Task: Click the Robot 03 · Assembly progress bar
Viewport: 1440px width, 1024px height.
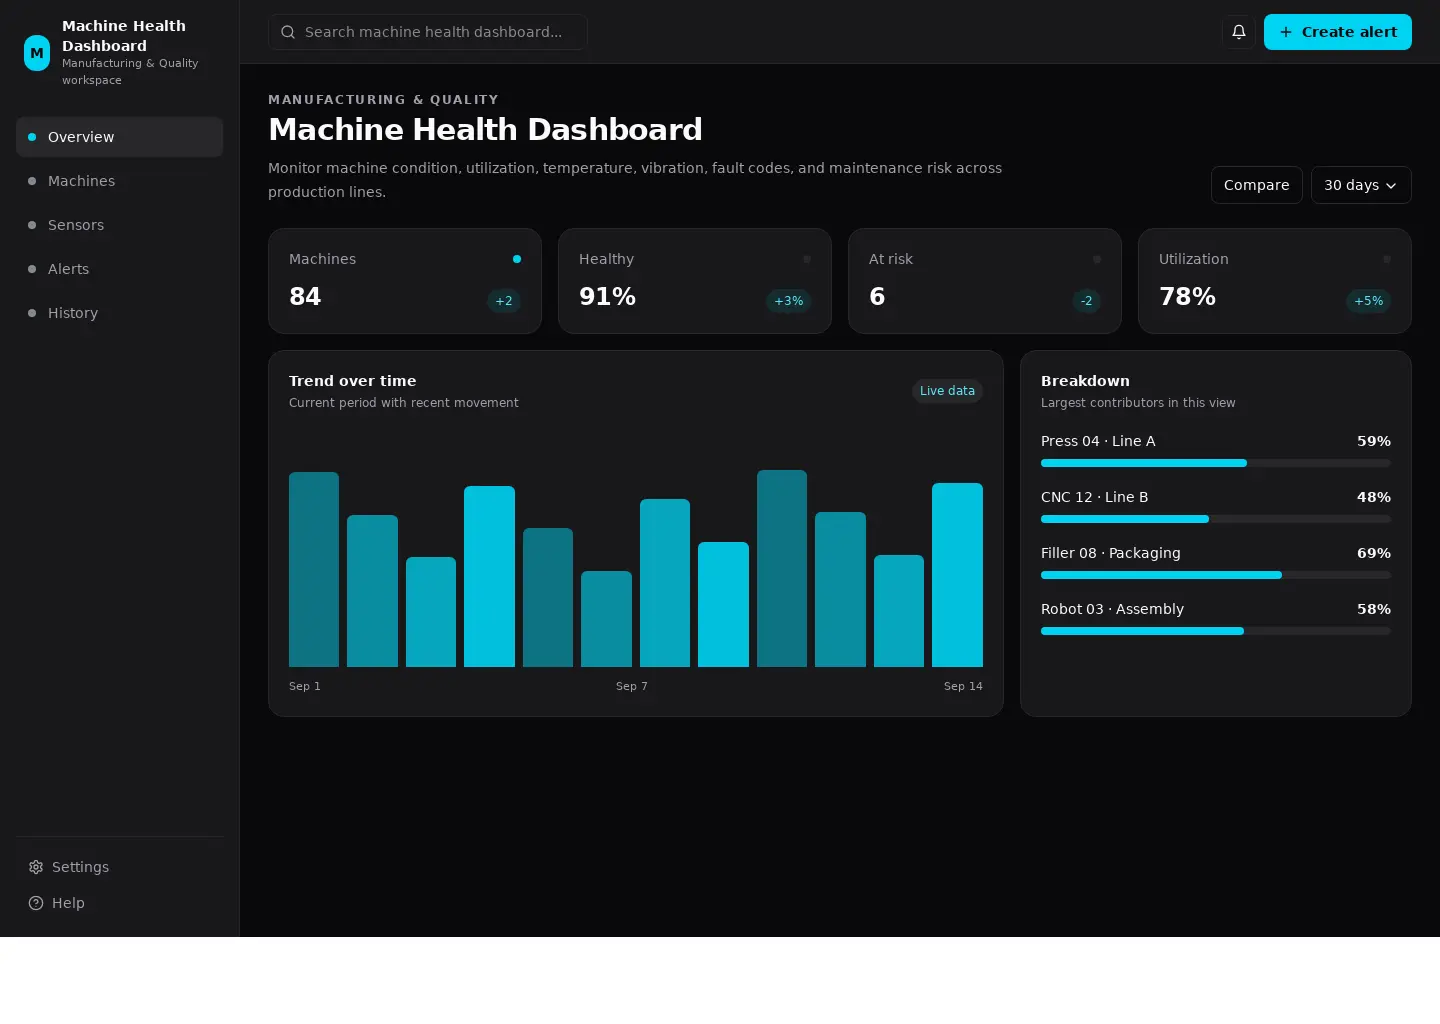Action: pos(1216,631)
